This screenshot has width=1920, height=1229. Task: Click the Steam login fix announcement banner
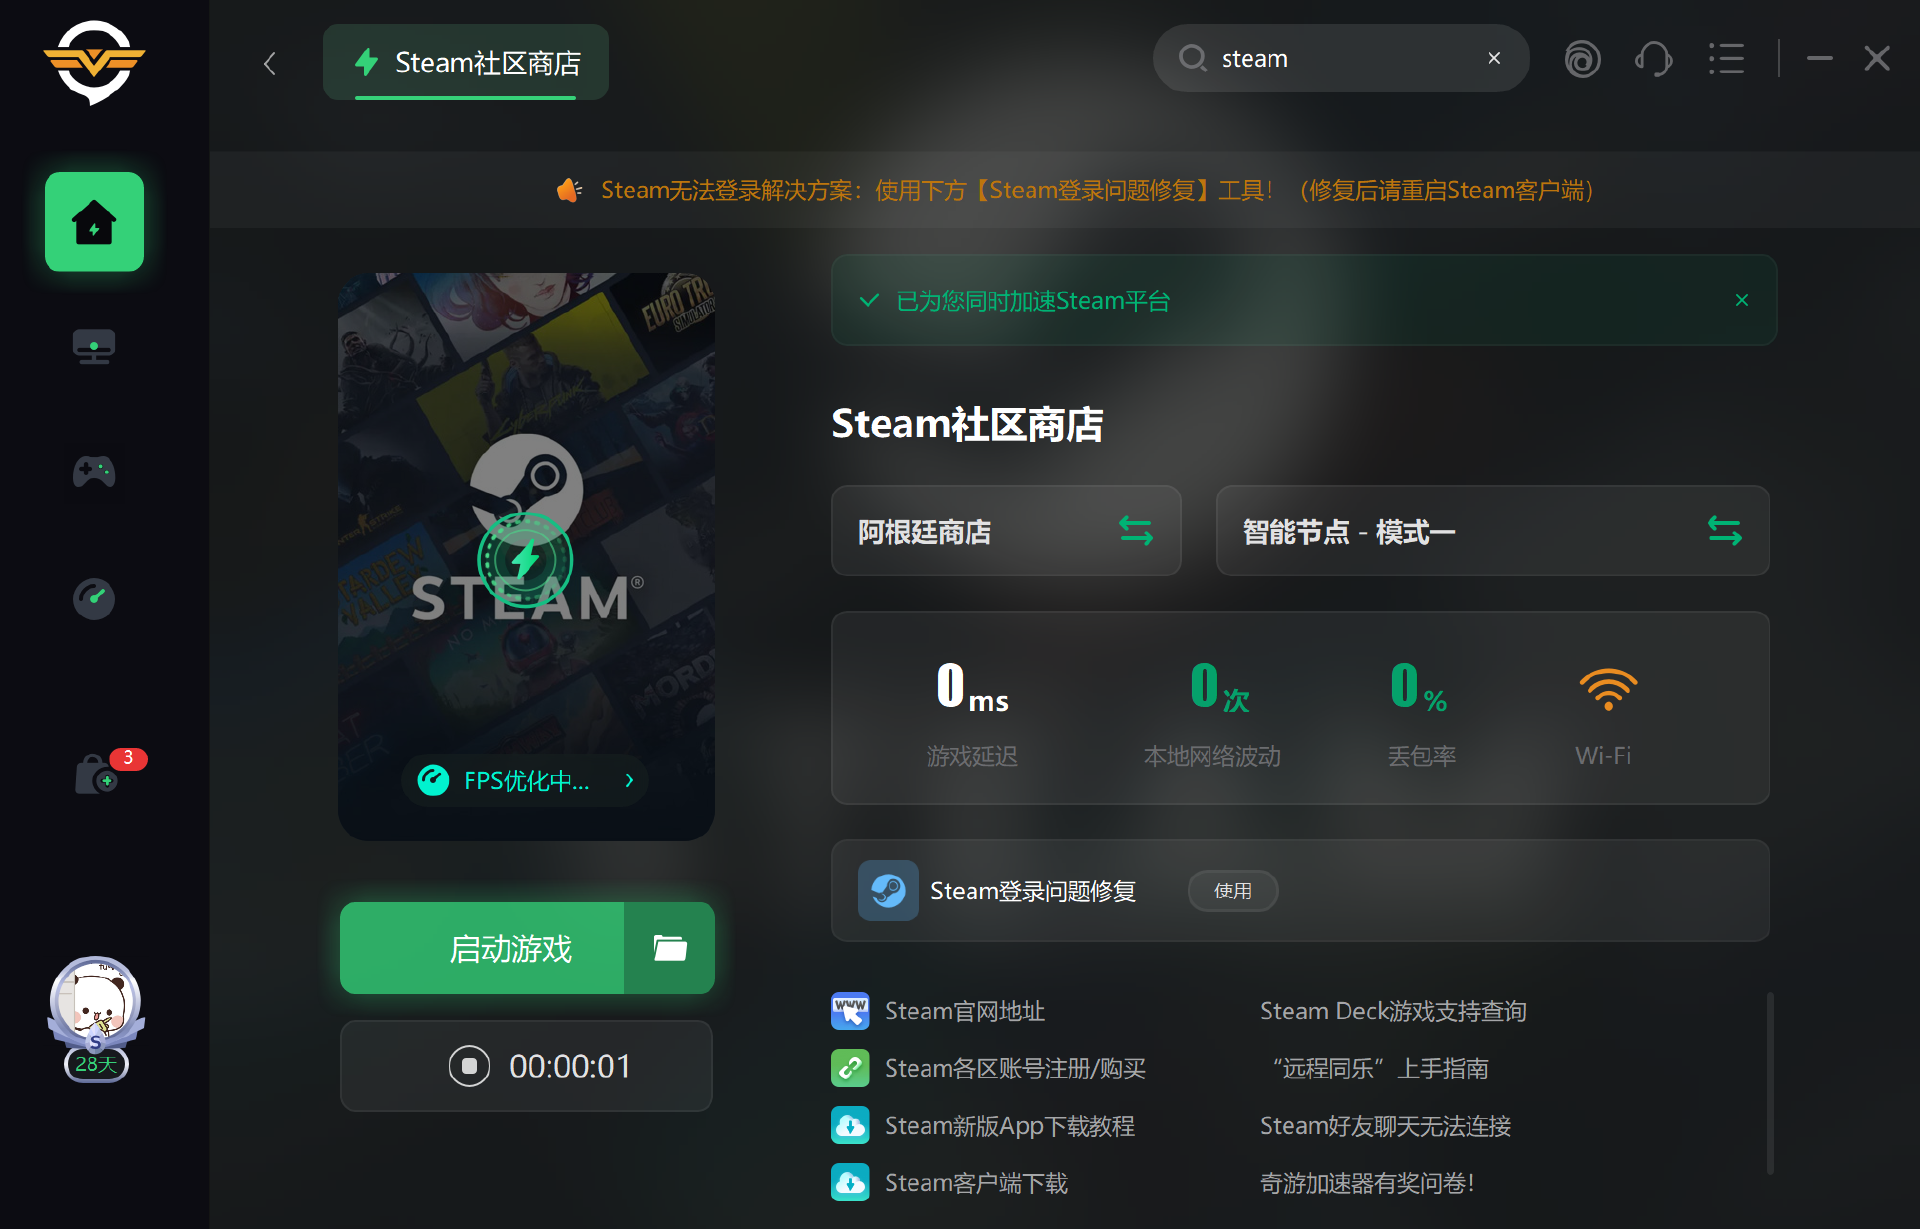[x=1074, y=190]
